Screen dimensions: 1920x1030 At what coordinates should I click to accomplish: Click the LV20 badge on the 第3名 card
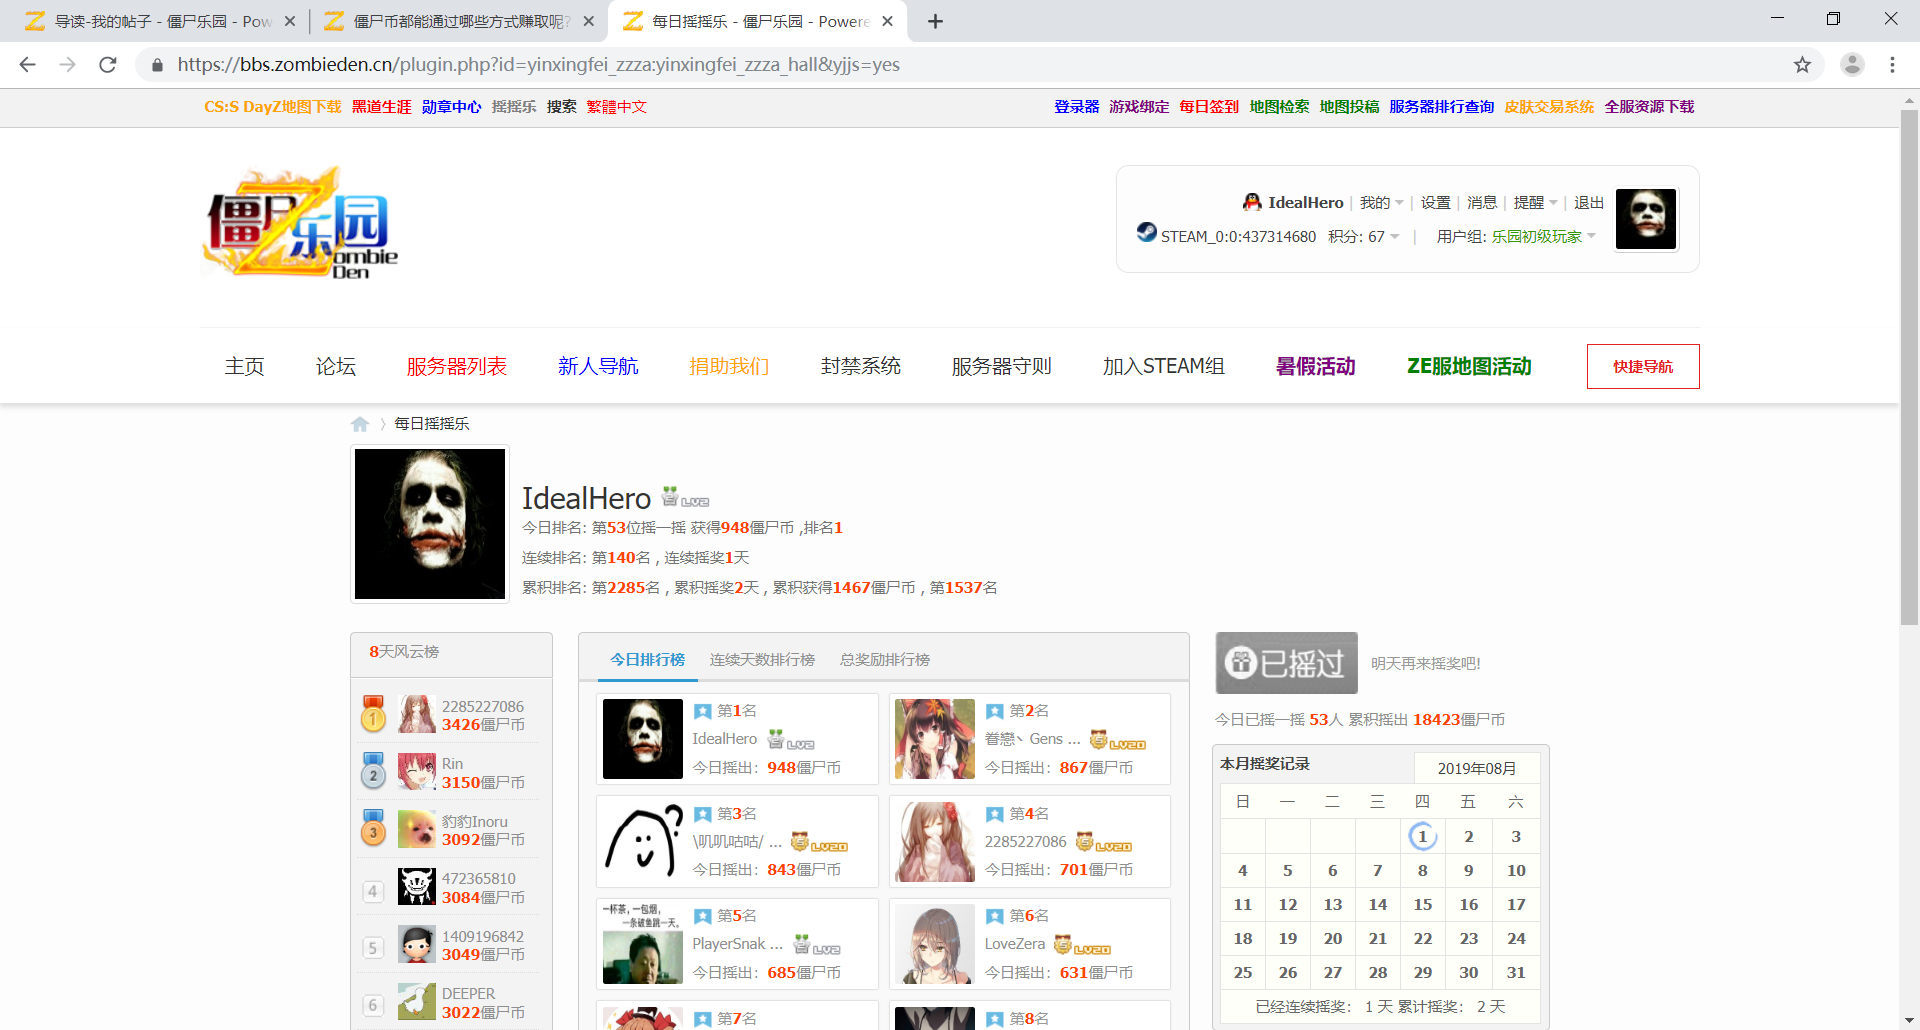pyautogui.click(x=819, y=842)
